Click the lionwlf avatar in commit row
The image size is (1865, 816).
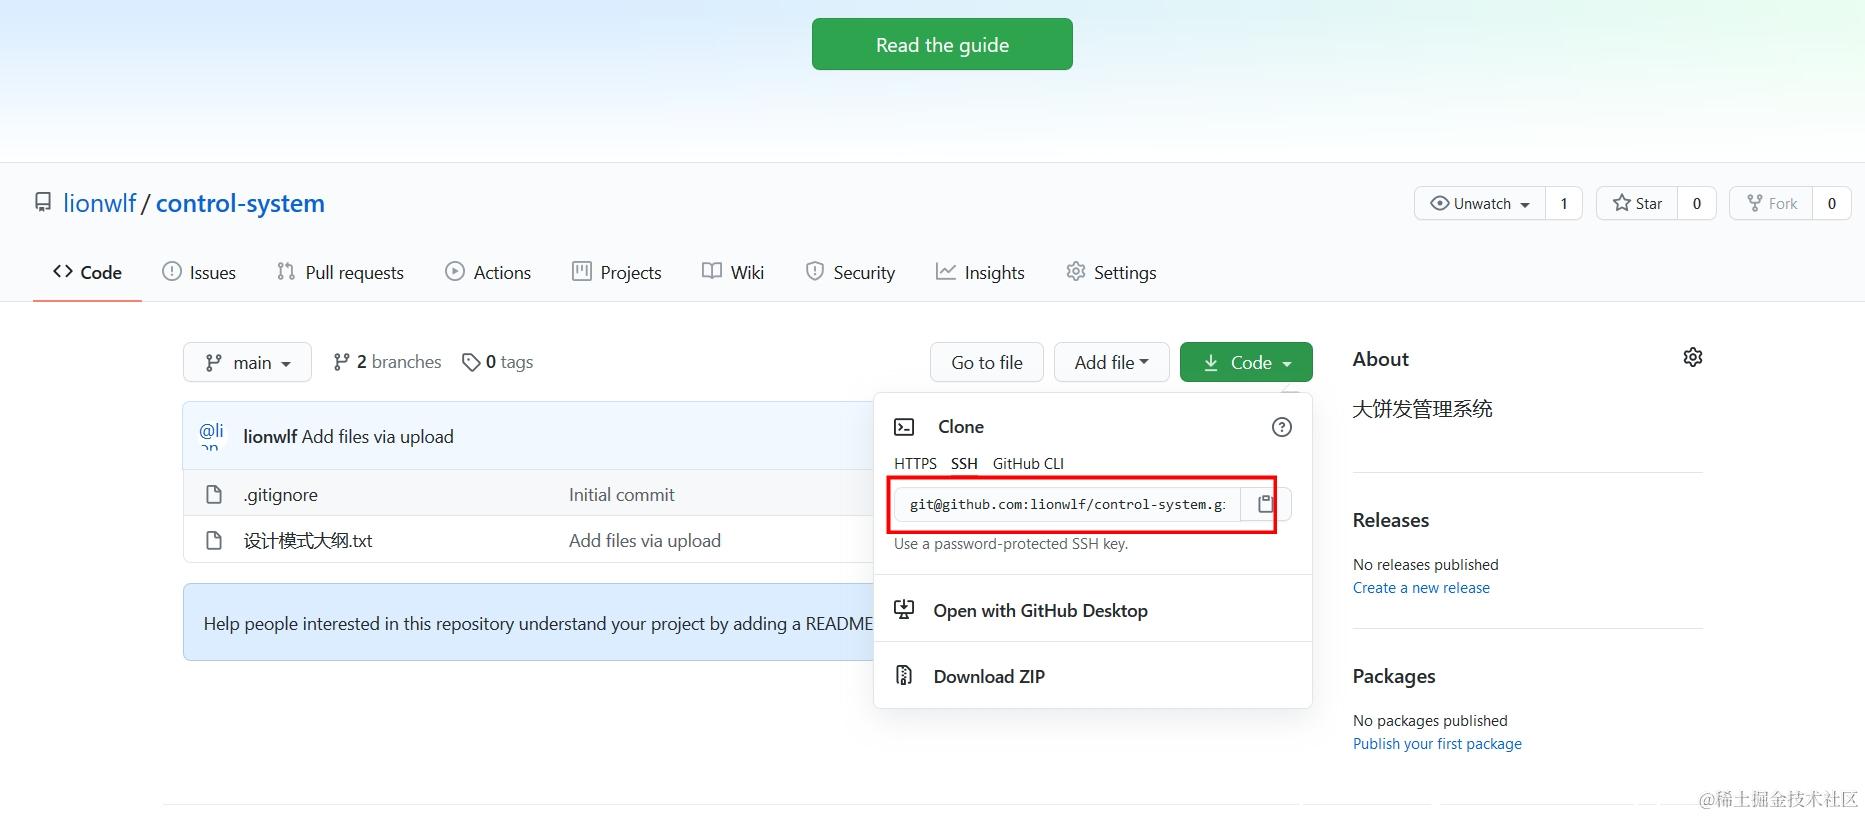[x=211, y=436]
